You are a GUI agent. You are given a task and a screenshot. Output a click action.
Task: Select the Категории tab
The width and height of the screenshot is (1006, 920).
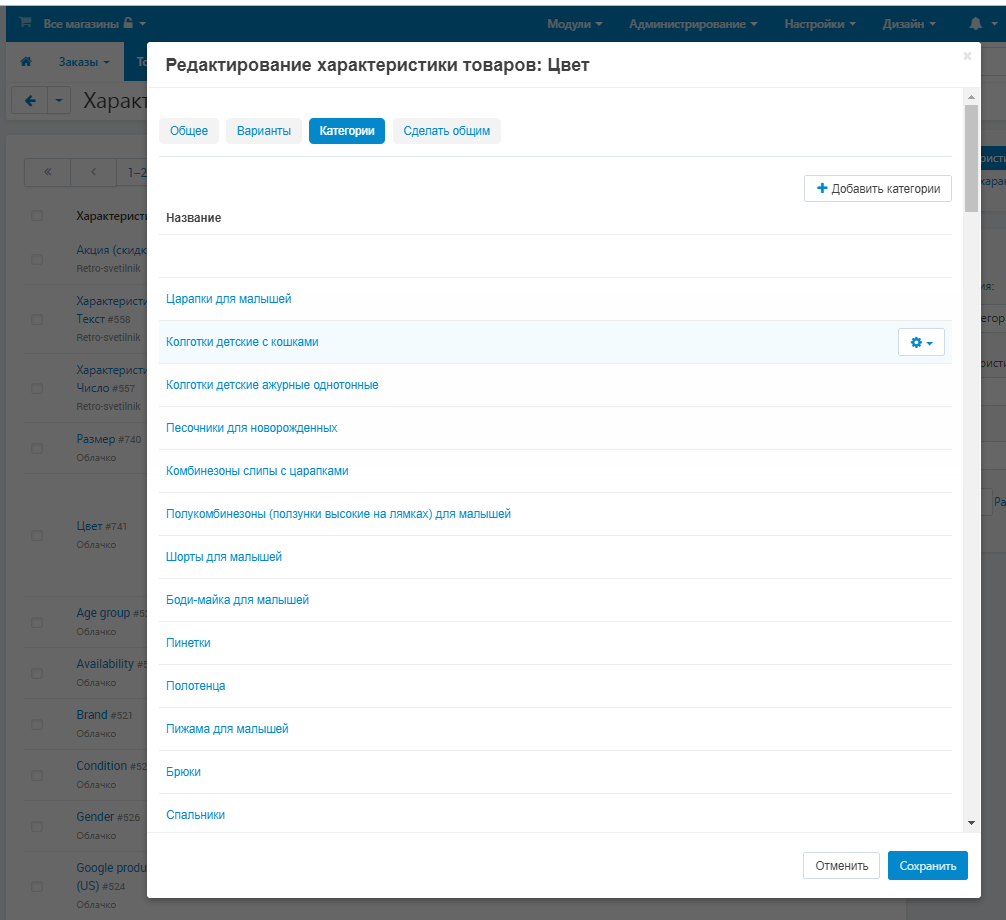click(347, 131)
